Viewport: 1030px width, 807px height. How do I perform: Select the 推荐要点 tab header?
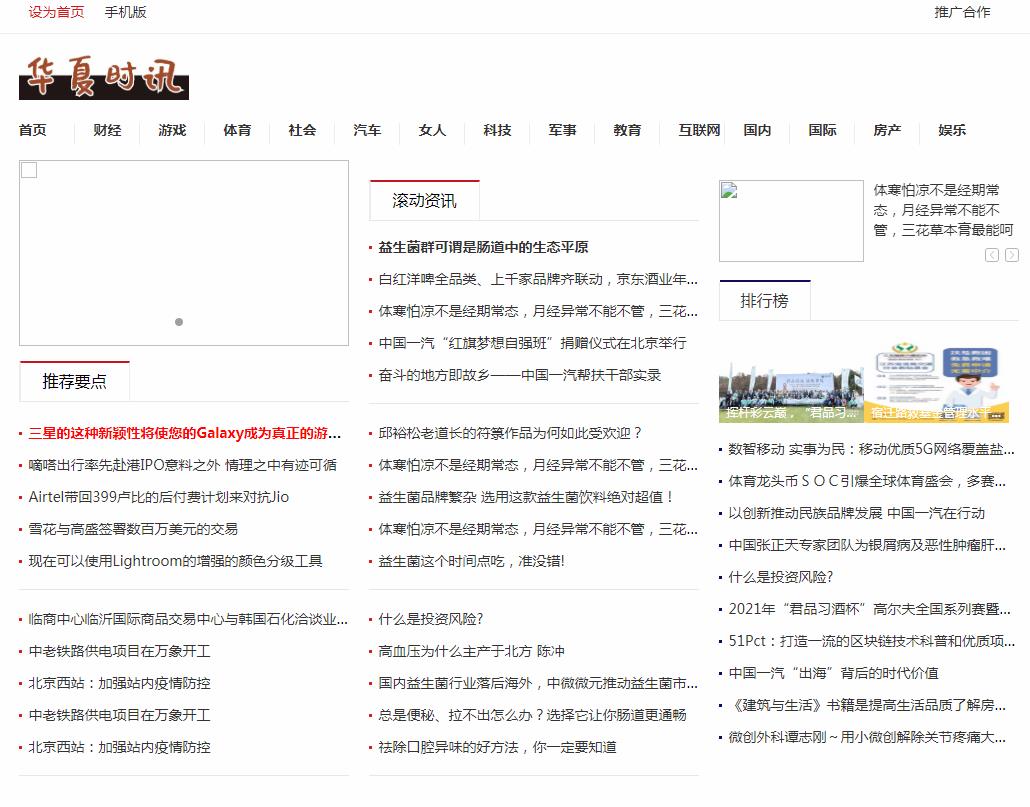click(74, 382)
